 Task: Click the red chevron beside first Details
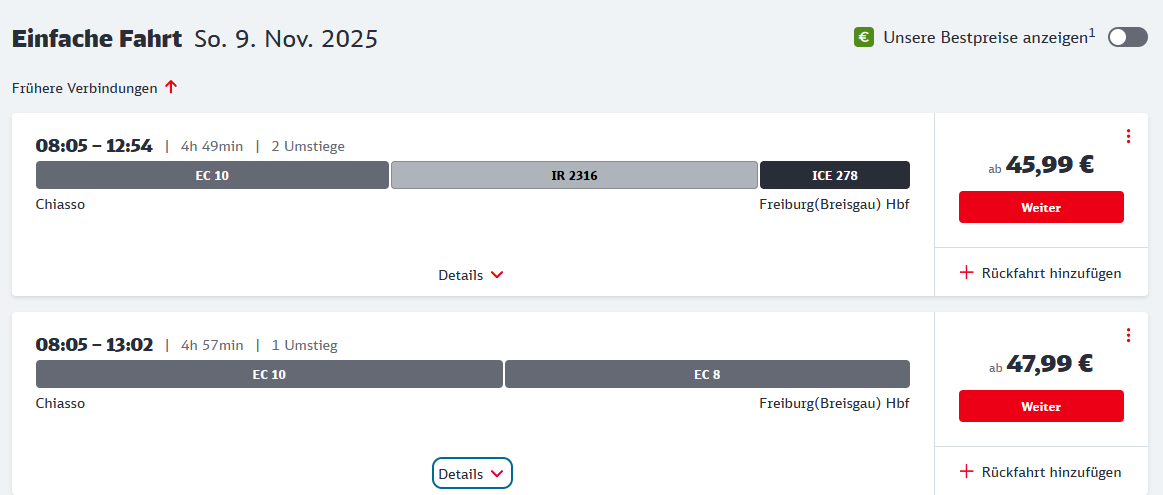click(497, 275)
